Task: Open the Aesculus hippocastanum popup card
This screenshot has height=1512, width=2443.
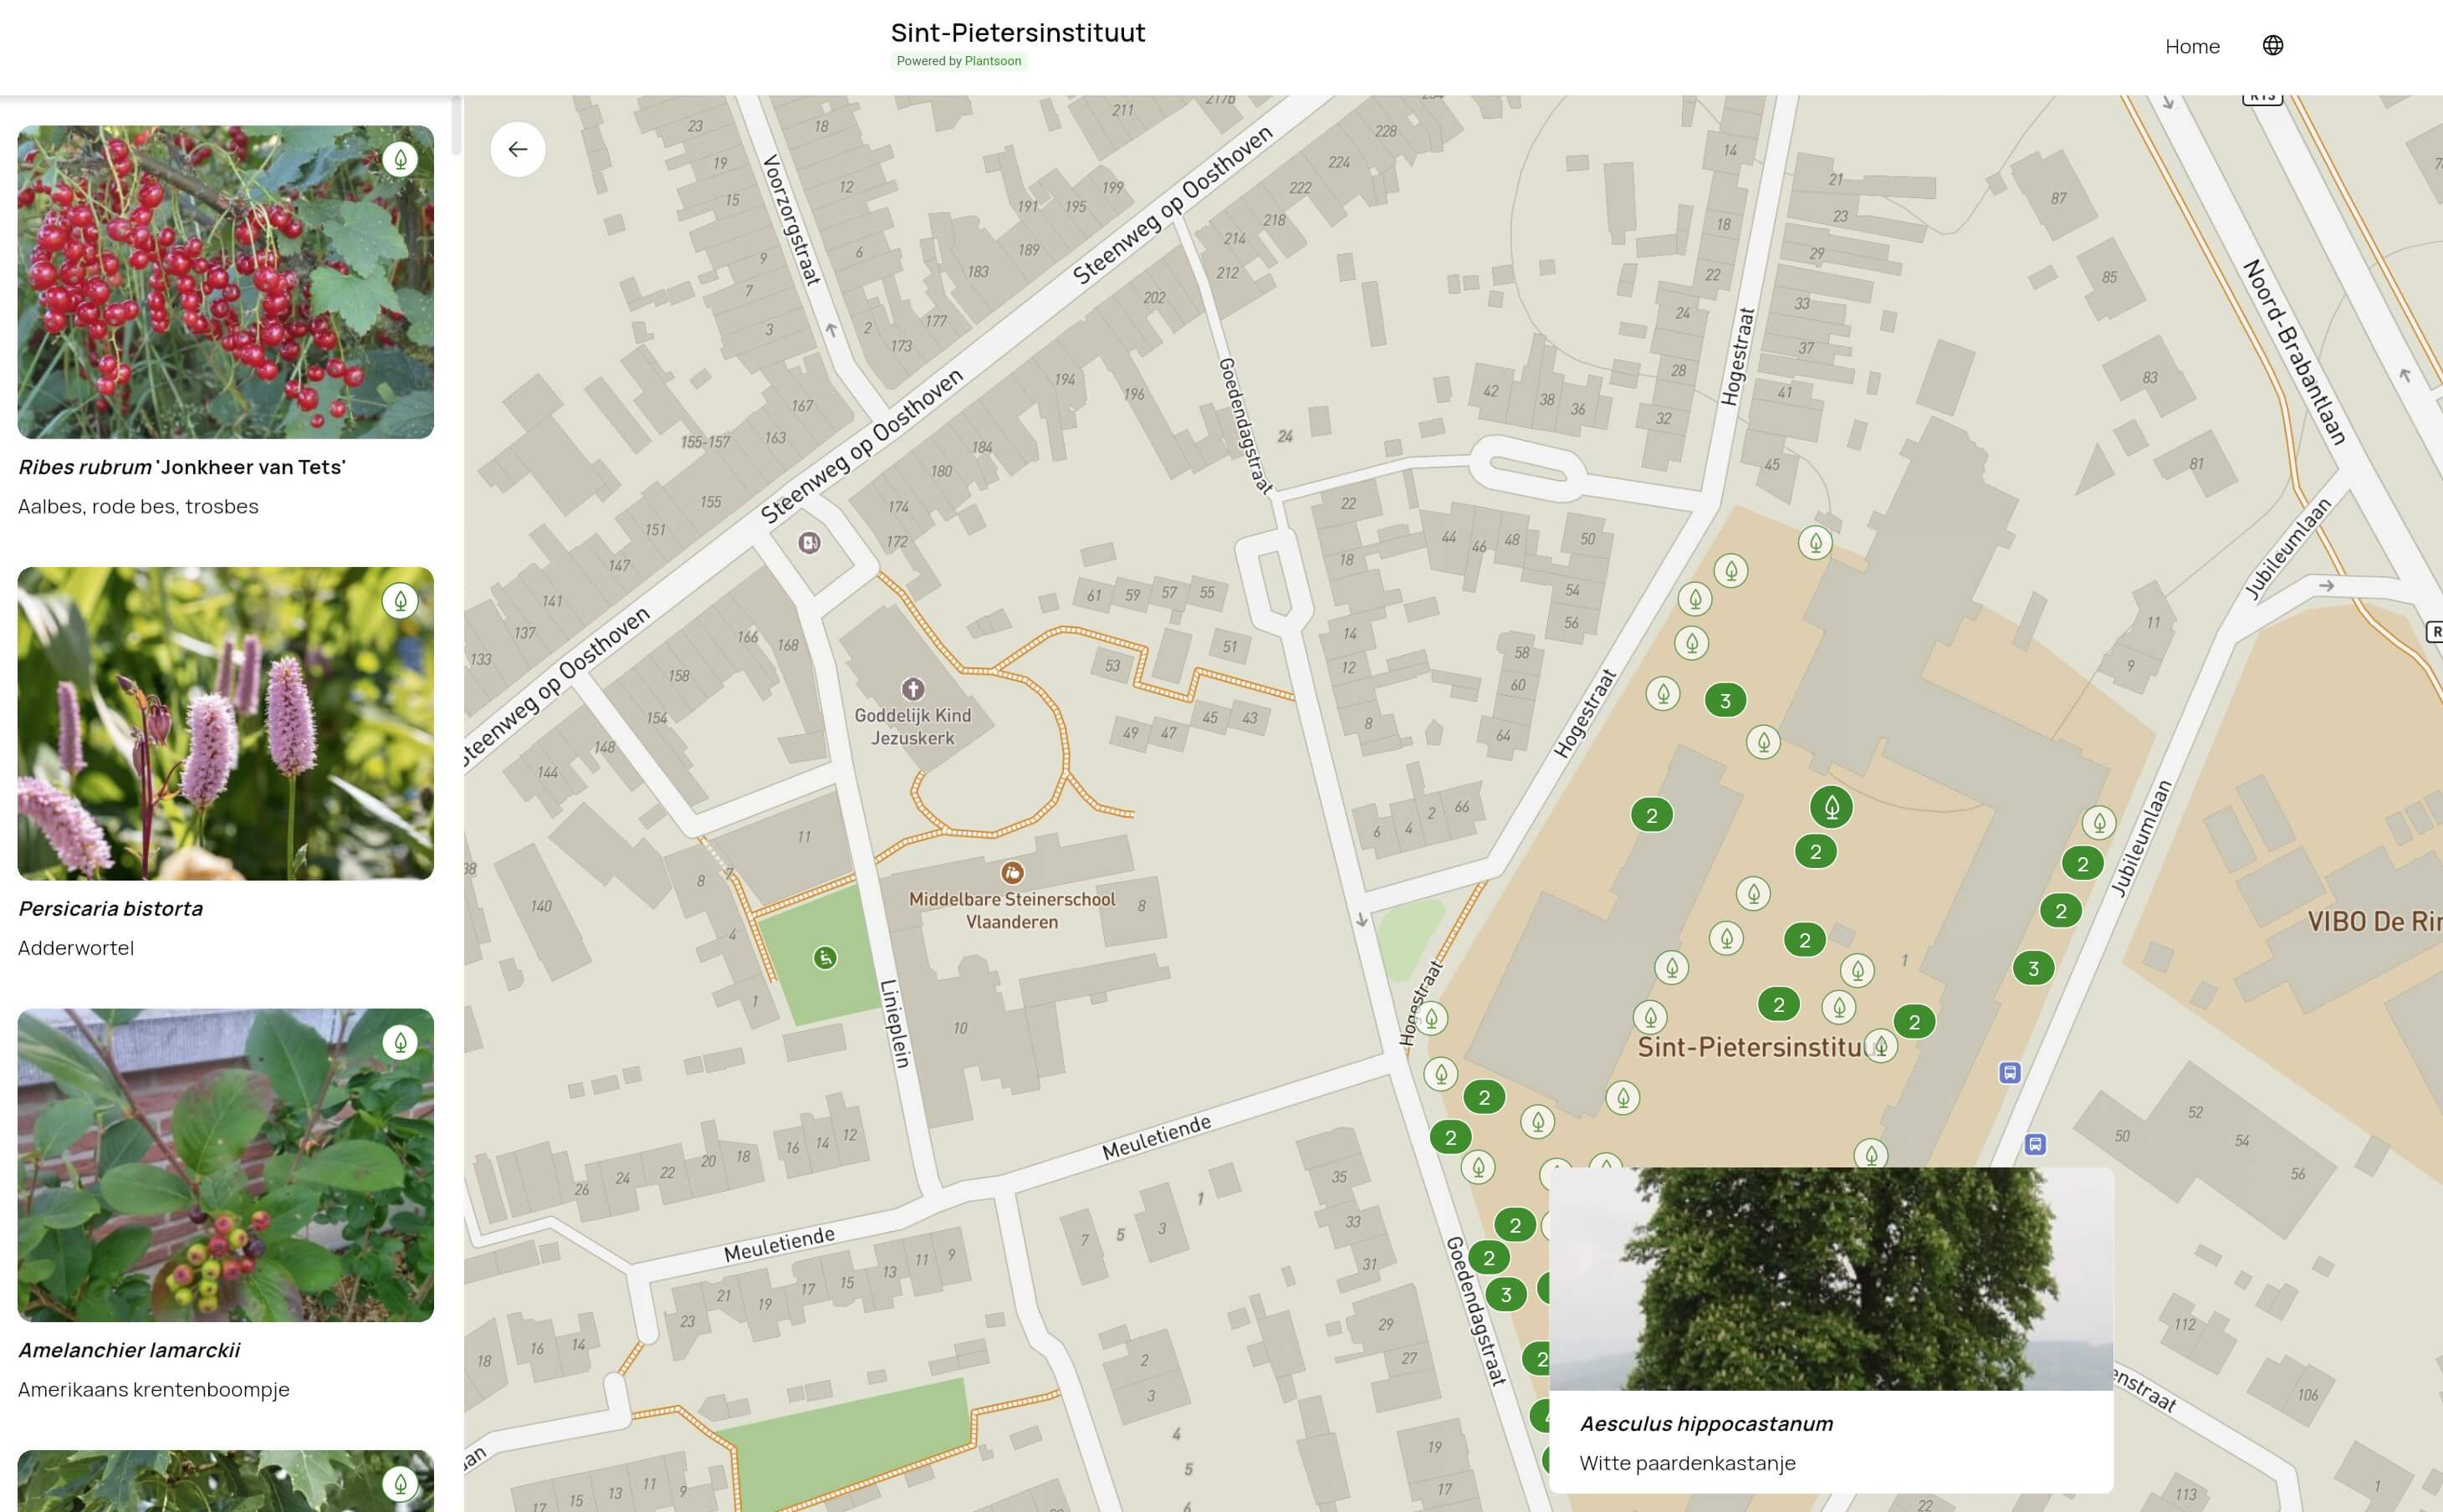Action: 1830,1330
